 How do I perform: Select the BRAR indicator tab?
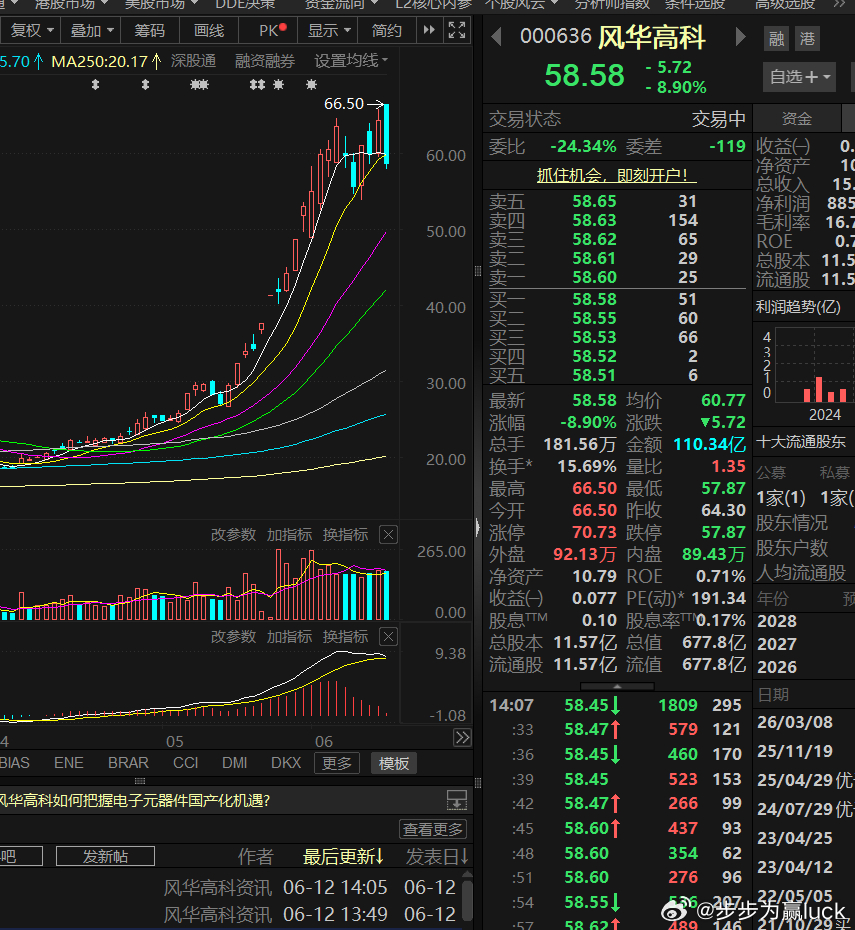point(128,763)
